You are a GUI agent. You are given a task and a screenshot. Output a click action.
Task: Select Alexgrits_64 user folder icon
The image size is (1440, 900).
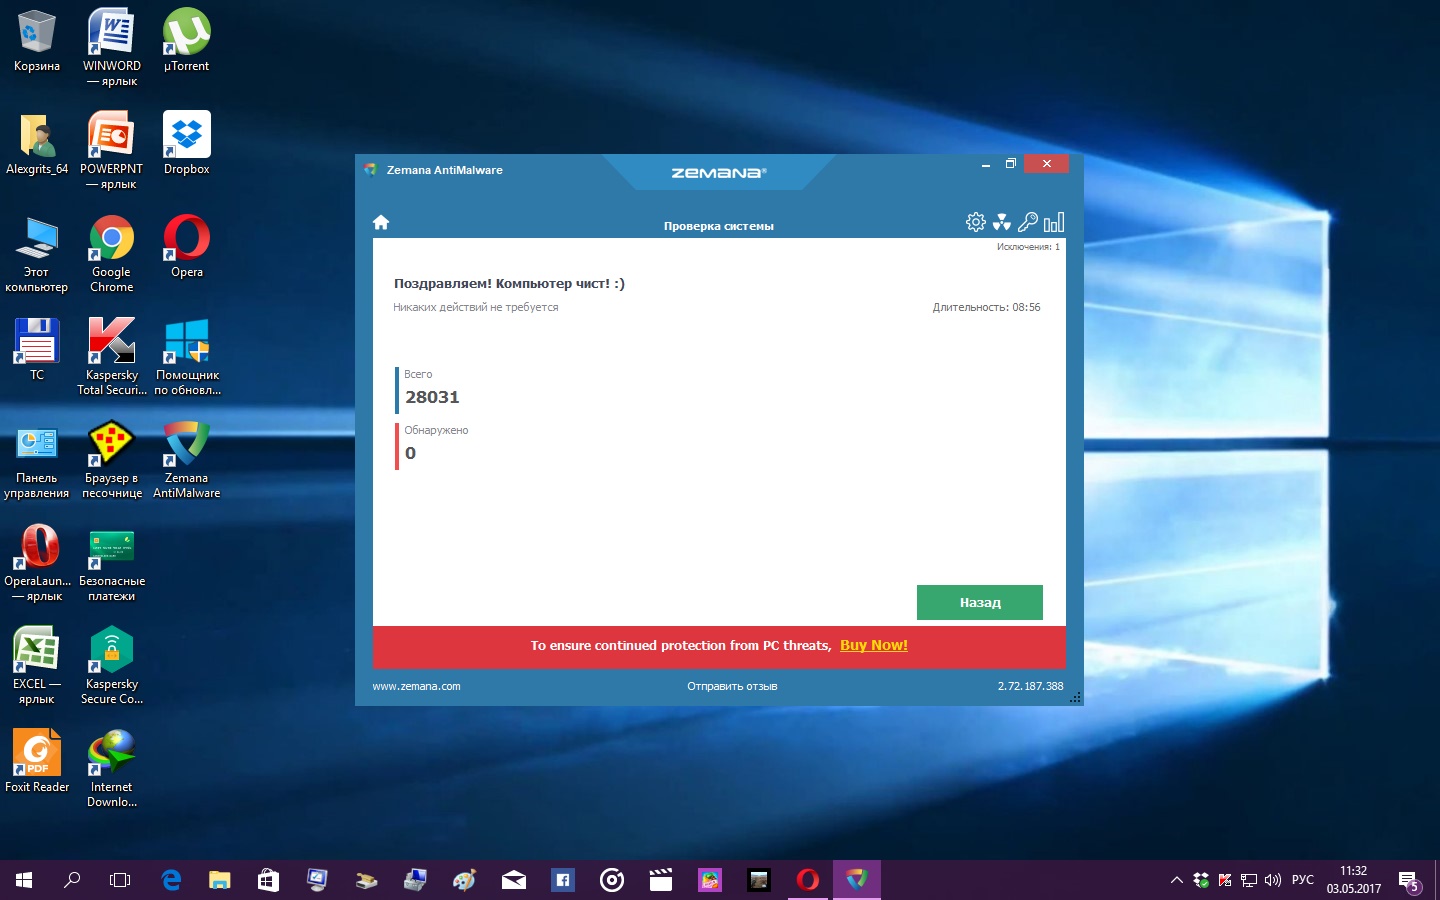coord(37,144)
